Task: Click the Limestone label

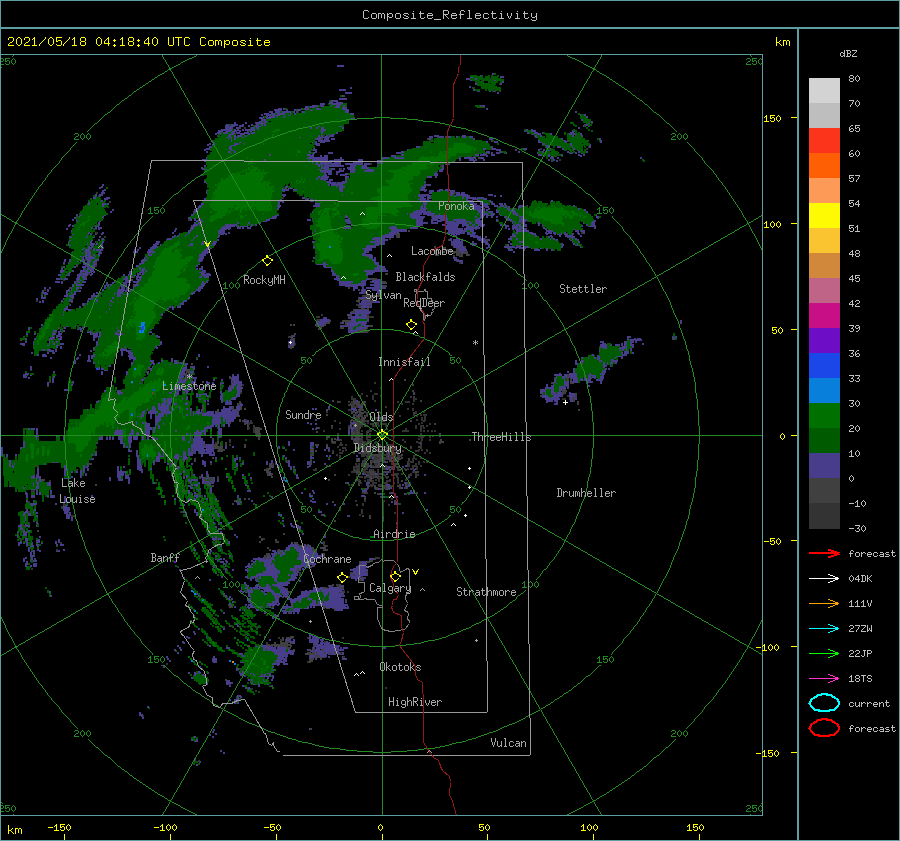Action: pyautogui.click(x=189, y=386)
